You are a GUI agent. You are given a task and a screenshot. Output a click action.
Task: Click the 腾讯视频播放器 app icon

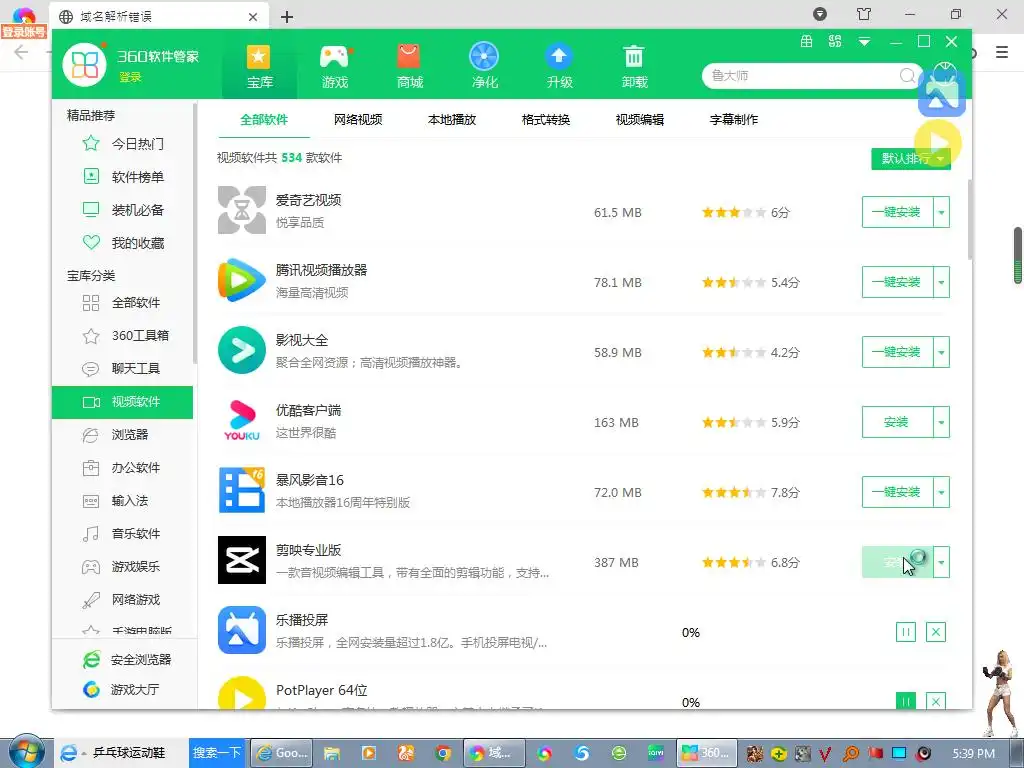tap(242, 280)
